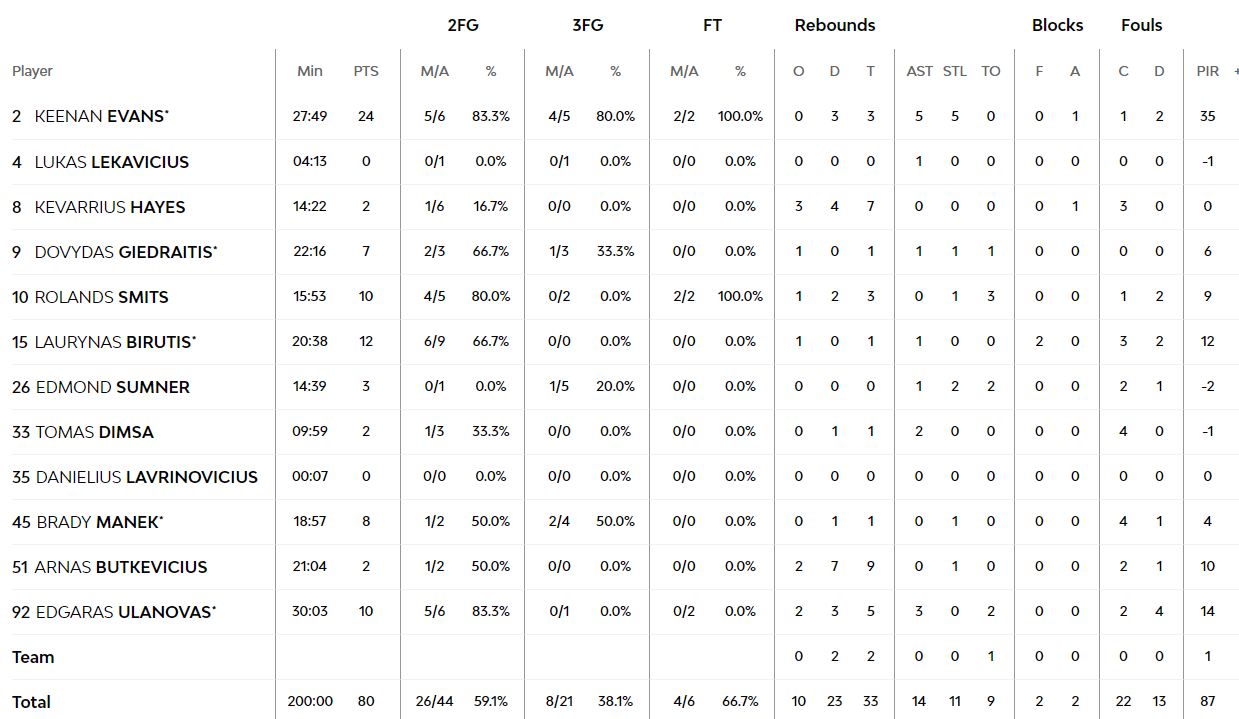Select the AST column header
The height and width of the screenshot is (719, 1239).
tap(920, 71)
